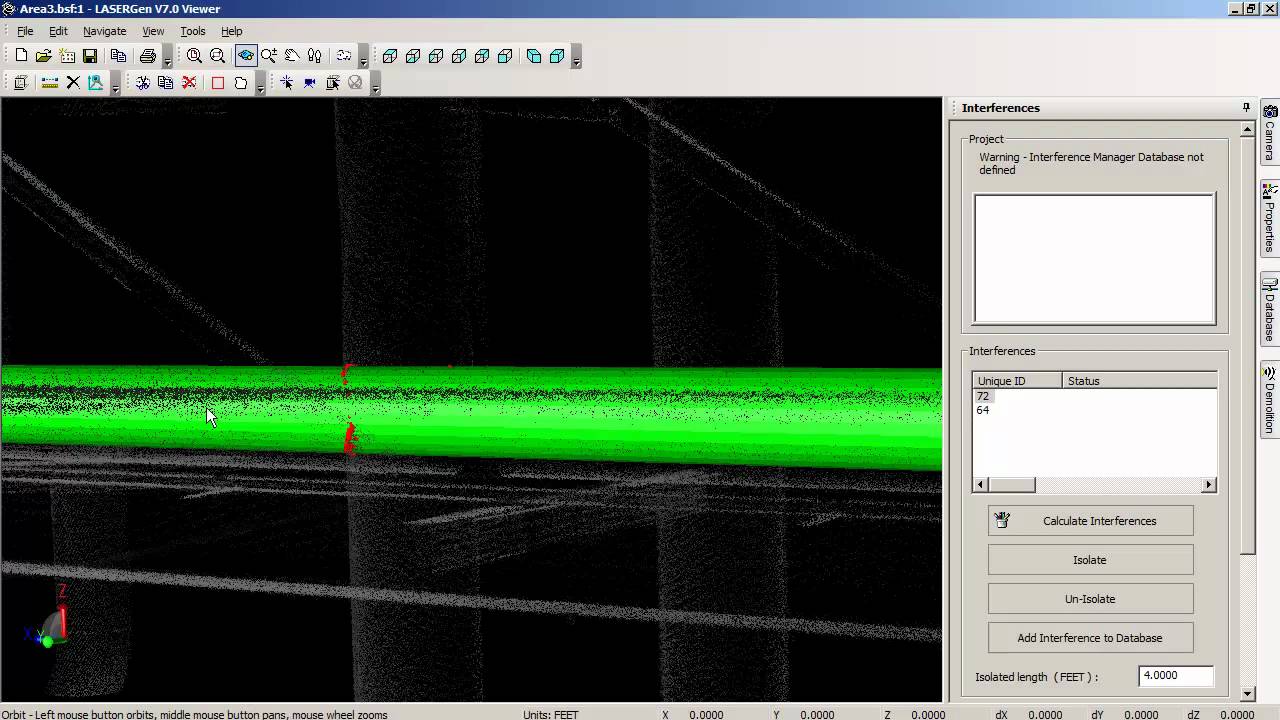Switch to the Demolition side tab
Image resolution: width=1280 pixels, height=720 pixels.
(1270, 398)
